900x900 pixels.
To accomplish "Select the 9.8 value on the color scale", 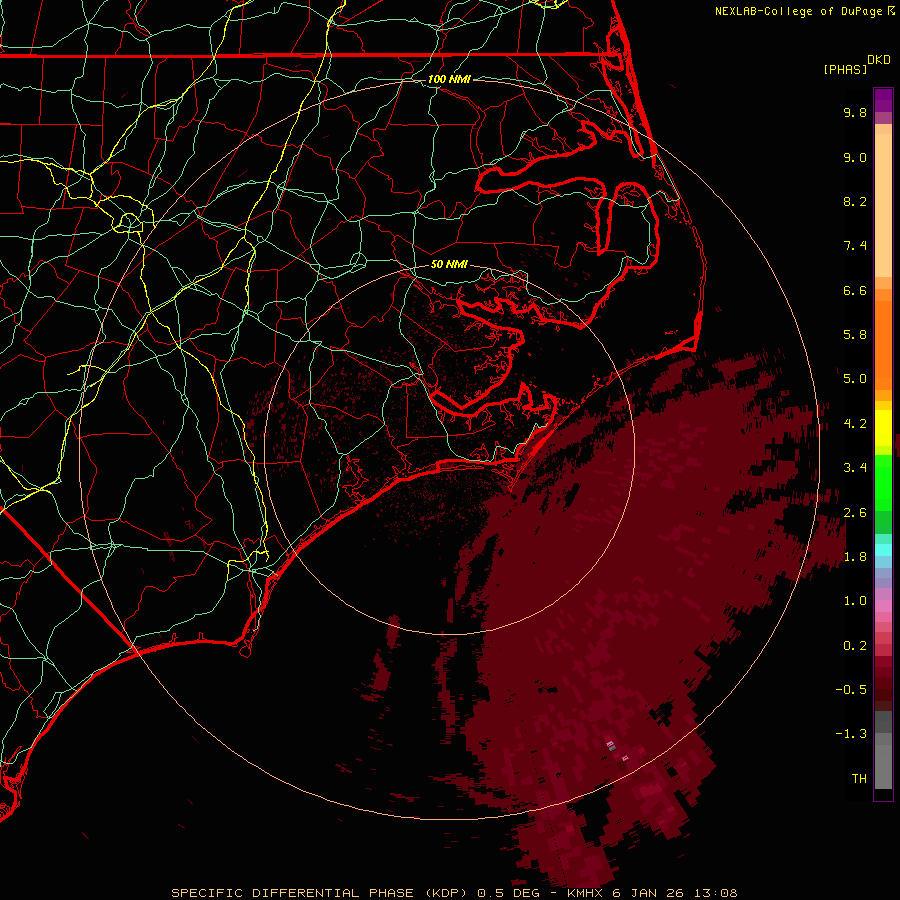I will (855, 112).
